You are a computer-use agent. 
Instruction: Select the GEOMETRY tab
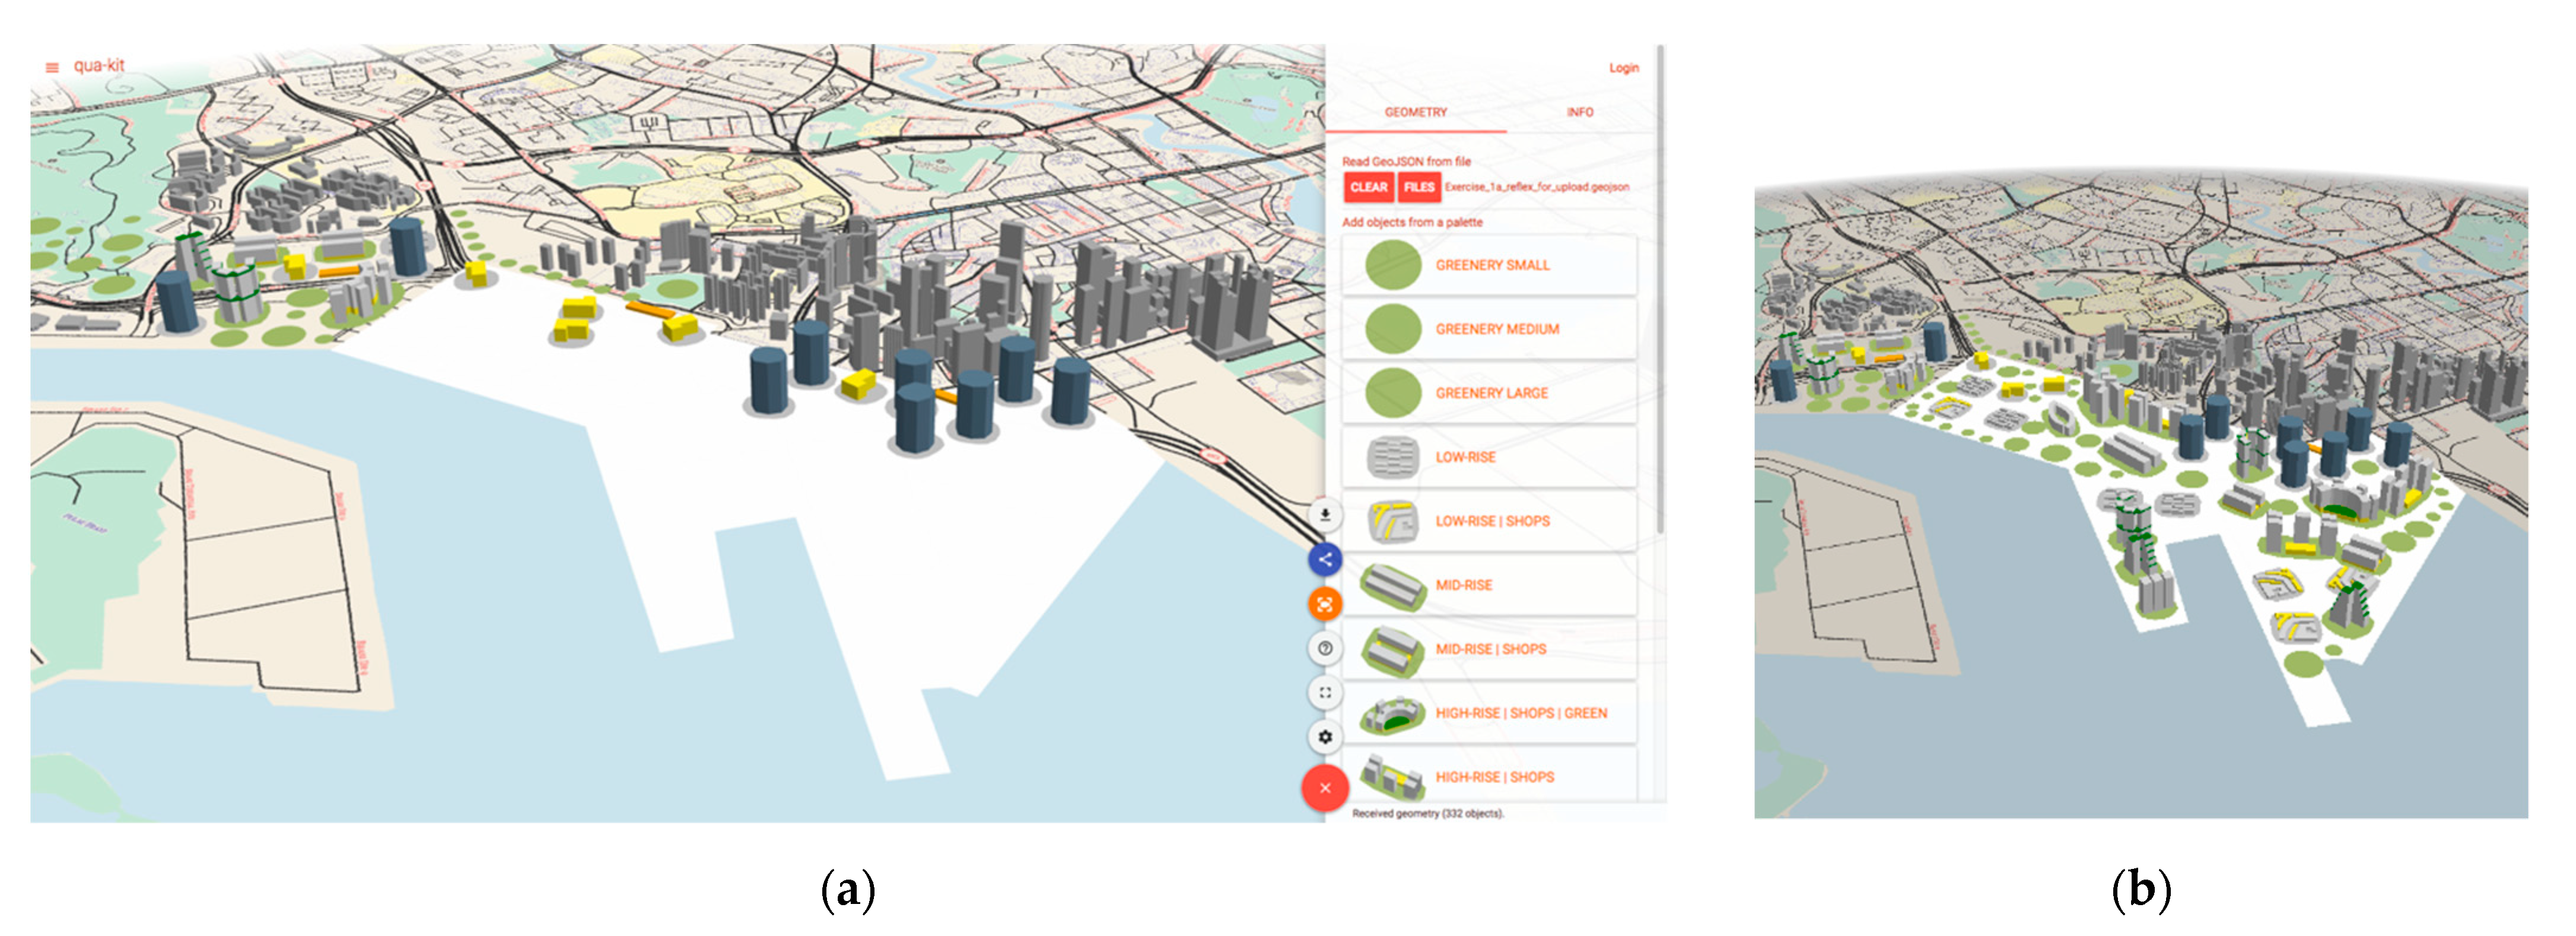tap(1415, 112)
